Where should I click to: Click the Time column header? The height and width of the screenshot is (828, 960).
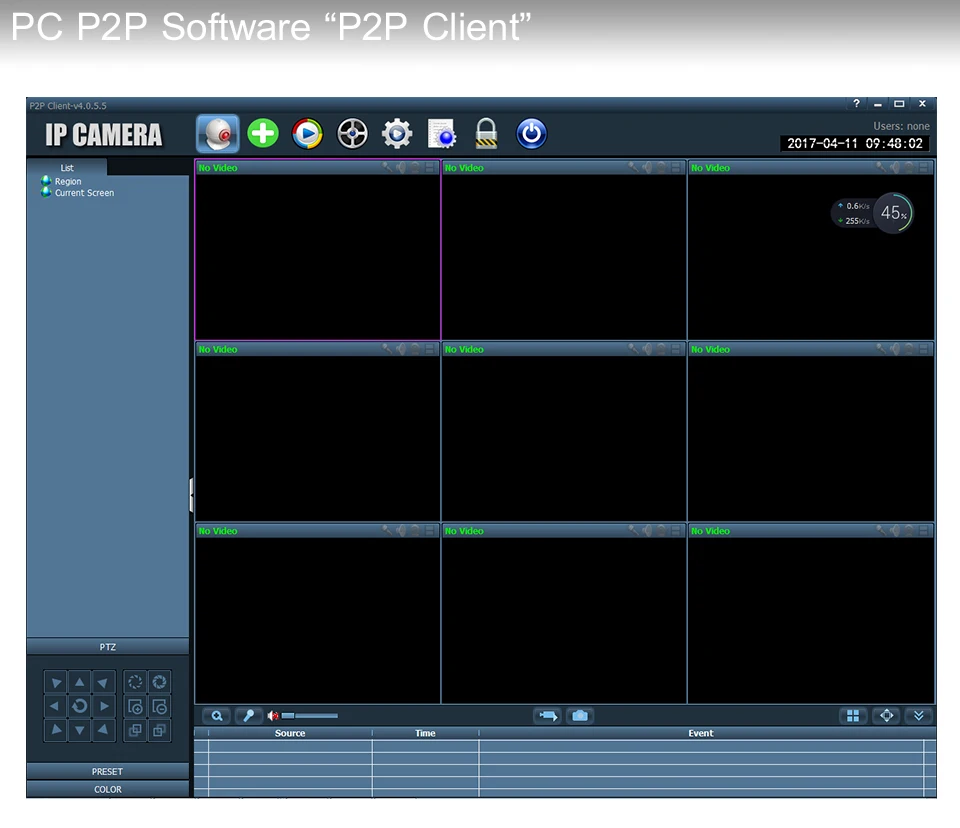point(425,733)
